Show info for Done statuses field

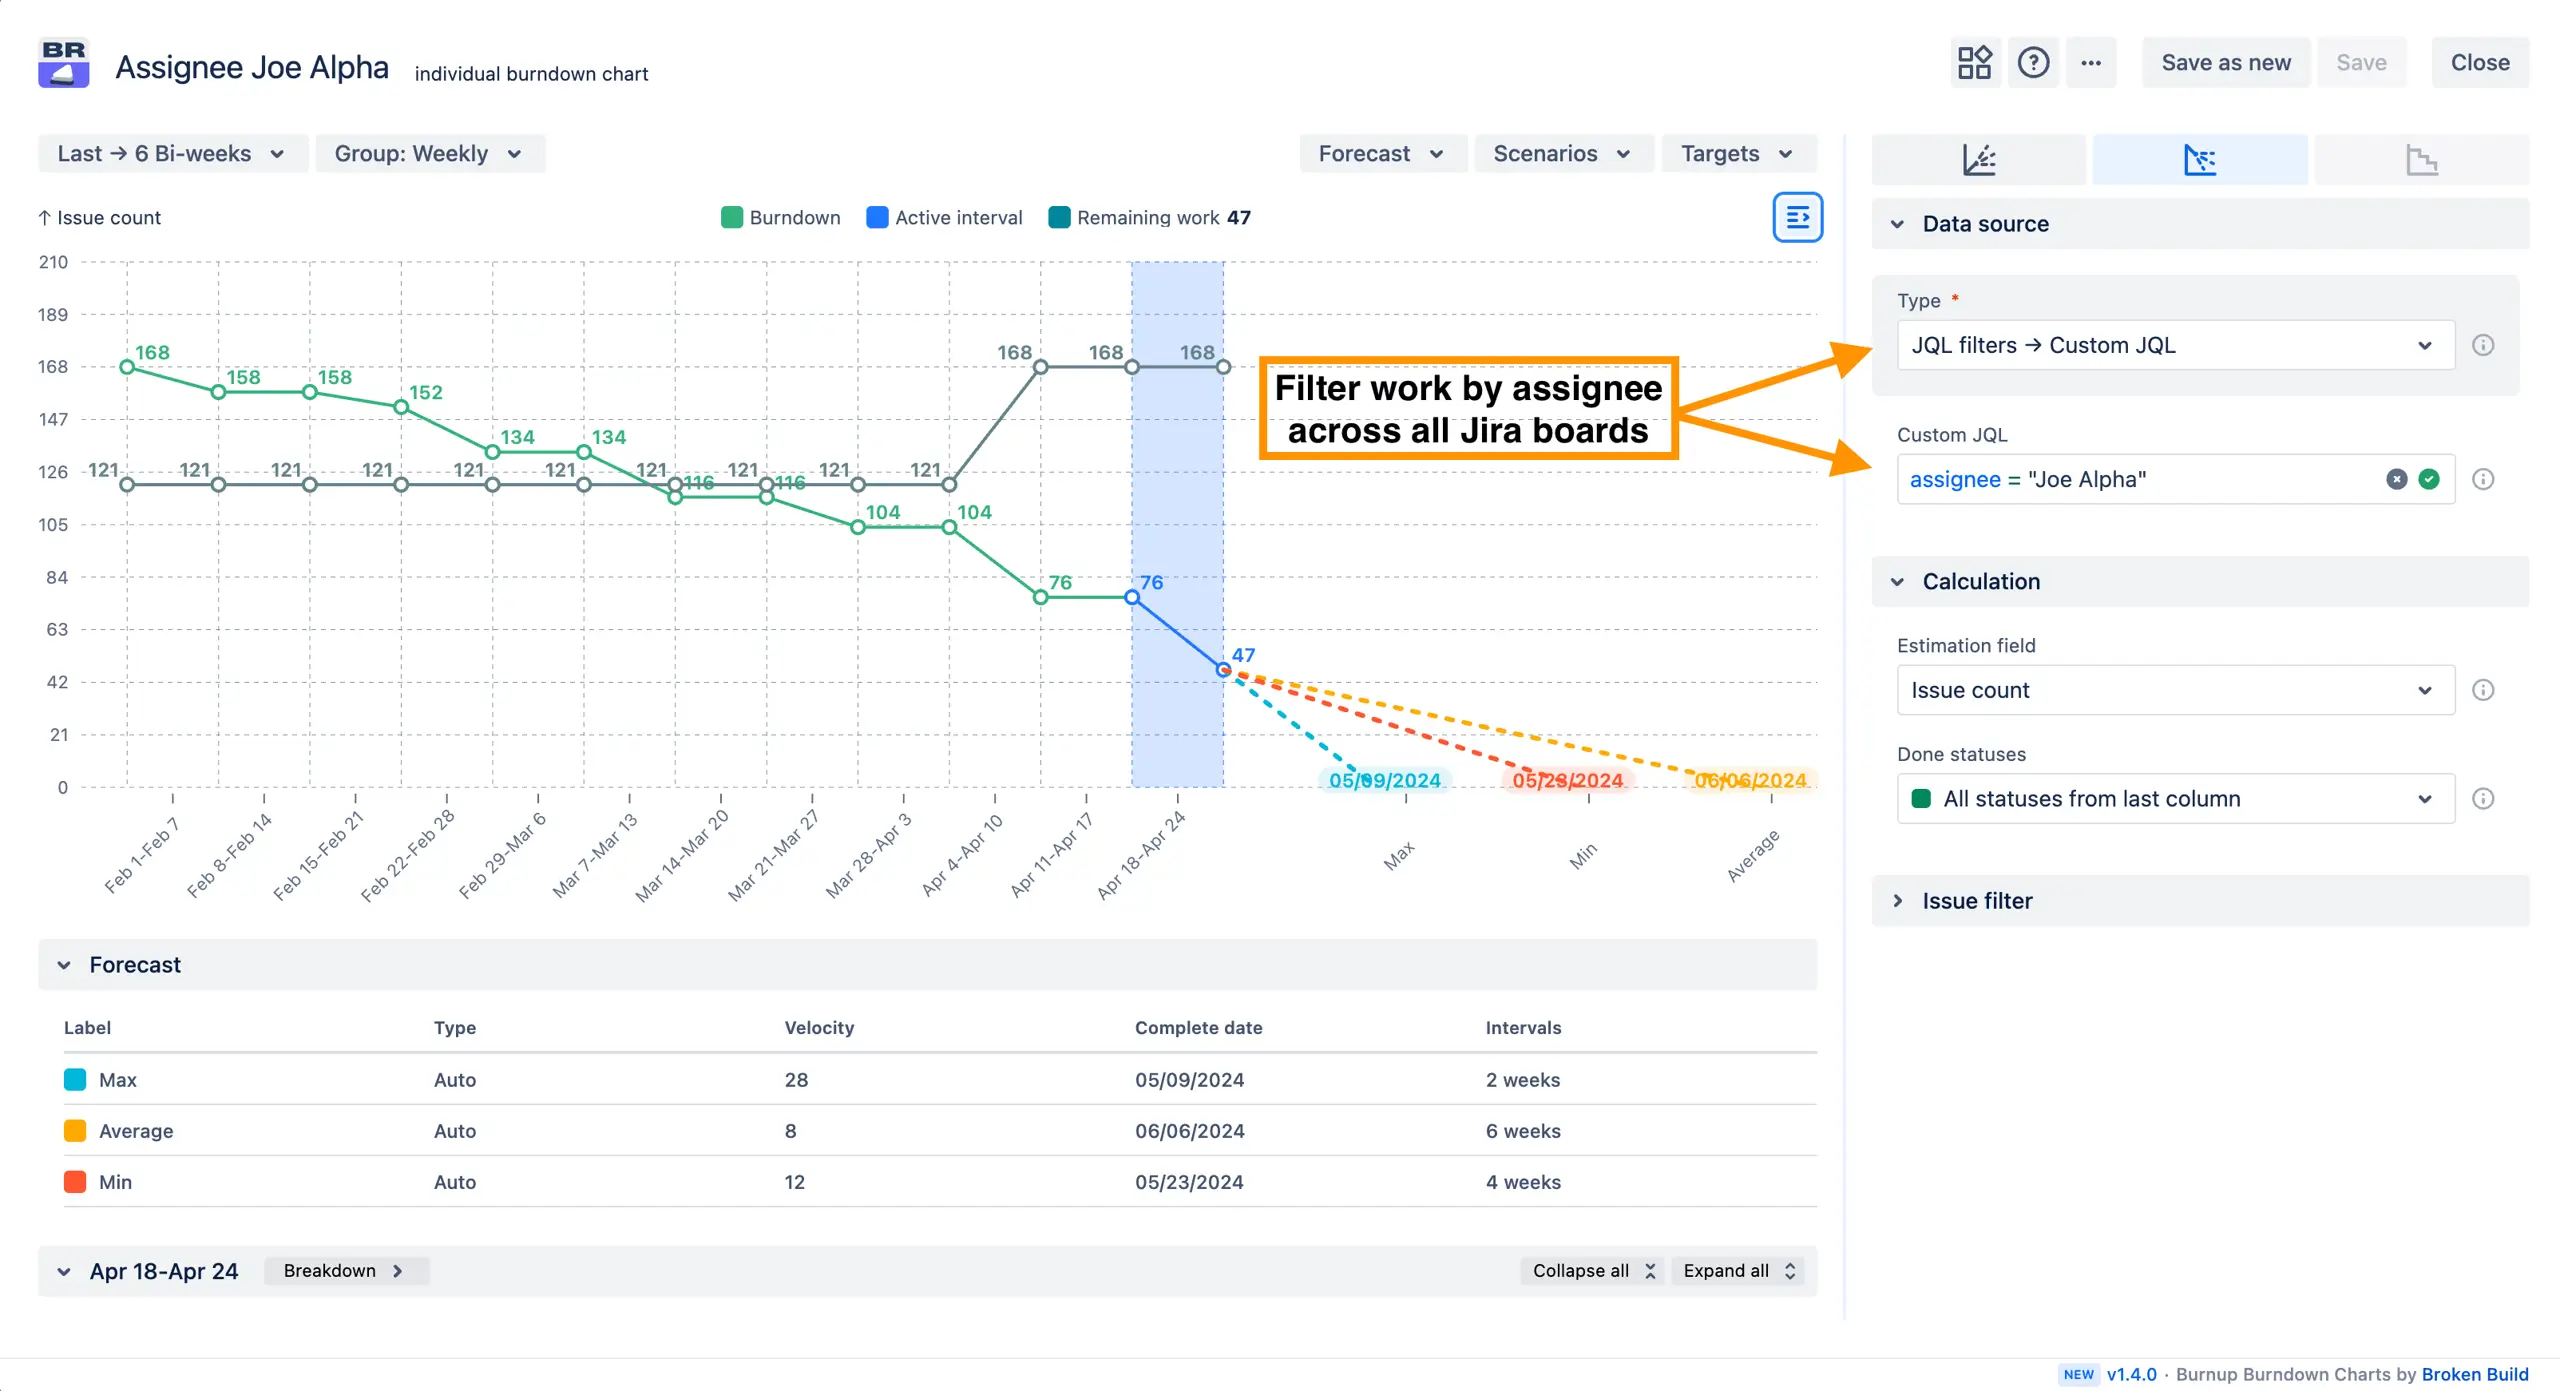(2483, 798)
